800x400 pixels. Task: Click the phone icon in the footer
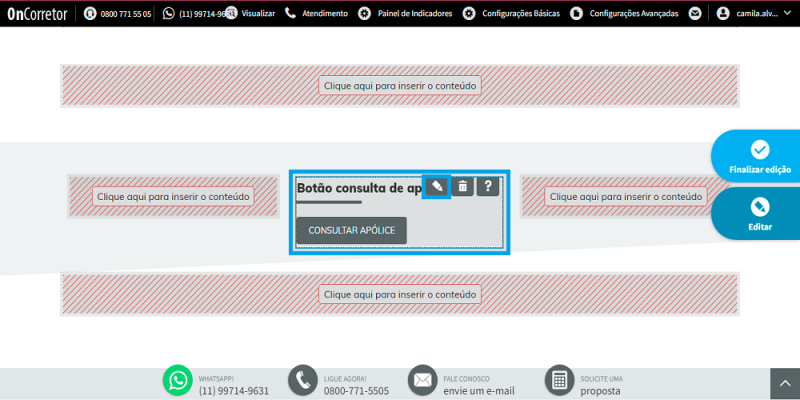(302, 380)
